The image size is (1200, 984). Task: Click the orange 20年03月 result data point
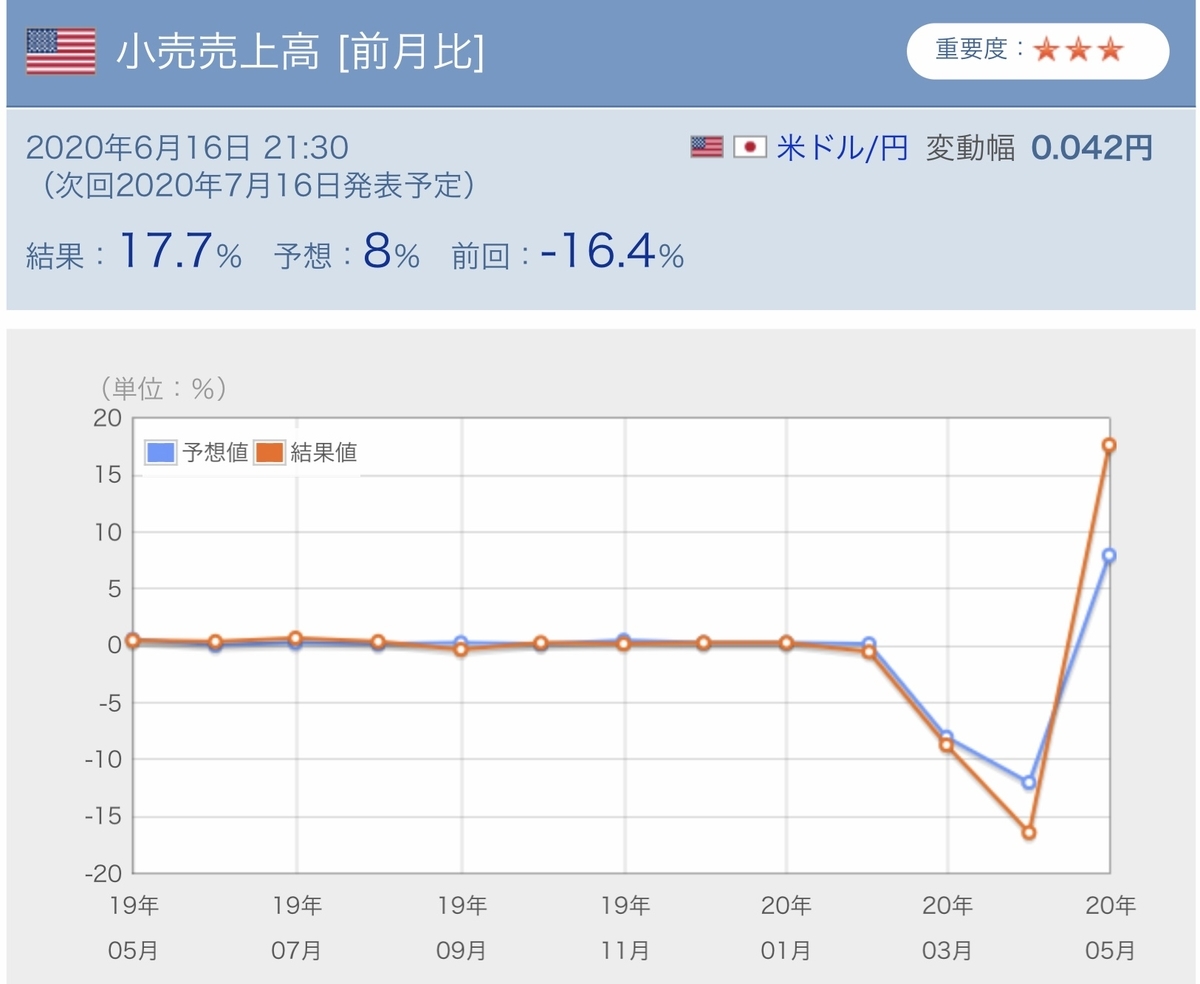click(946, 744)
